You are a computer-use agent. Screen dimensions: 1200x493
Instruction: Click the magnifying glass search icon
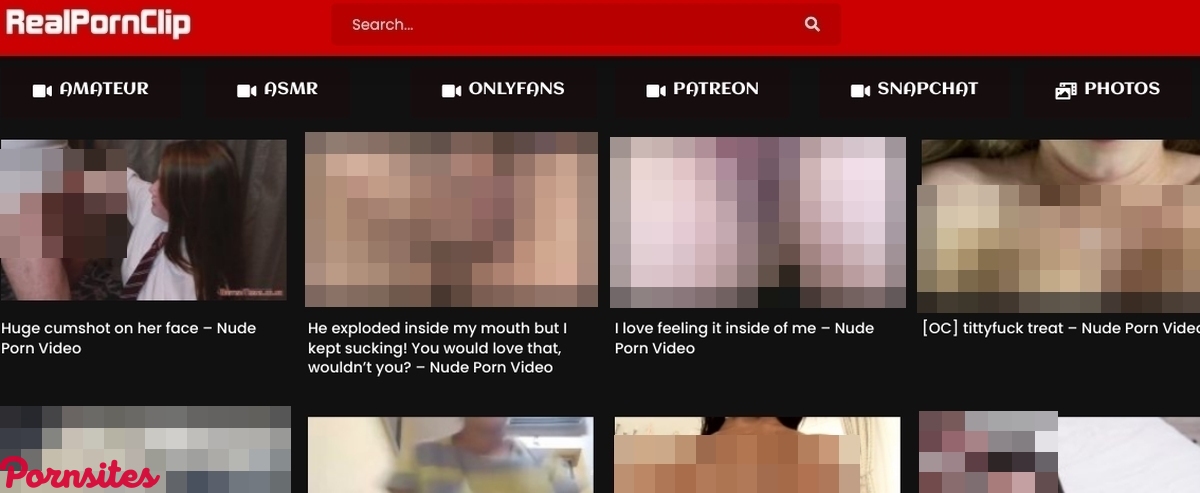(x=812, y=24)
